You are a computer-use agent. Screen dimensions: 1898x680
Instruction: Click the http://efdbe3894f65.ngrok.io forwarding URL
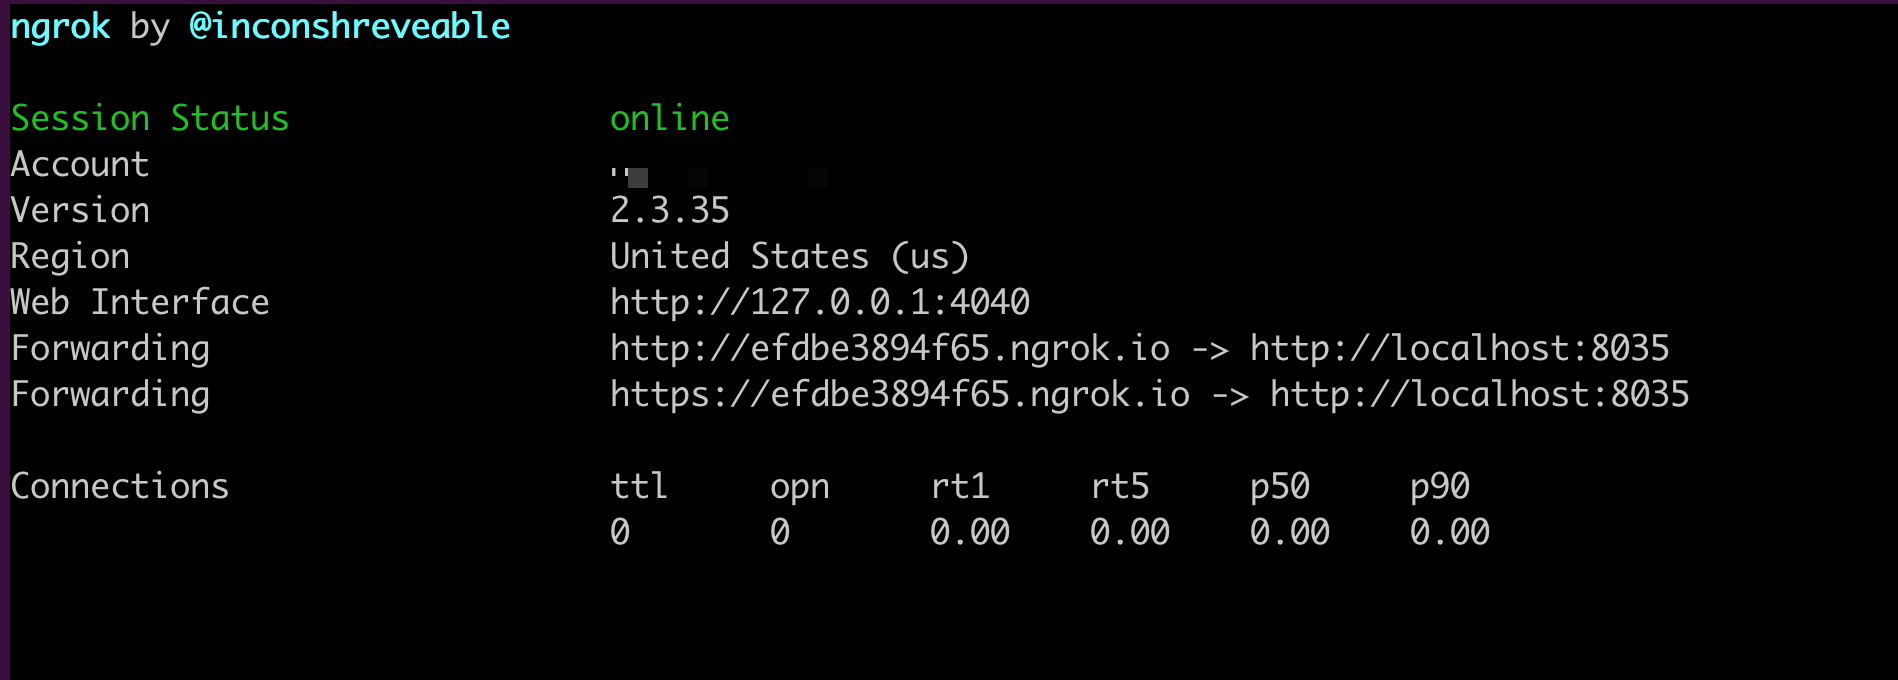point(890,349)
